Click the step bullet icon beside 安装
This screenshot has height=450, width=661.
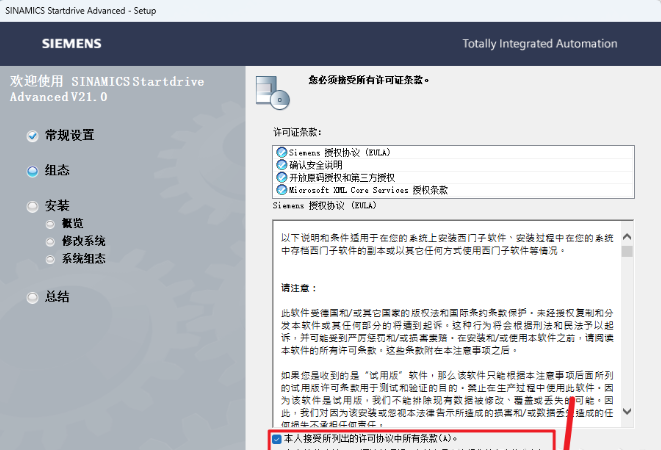click(x=33, y=207)
